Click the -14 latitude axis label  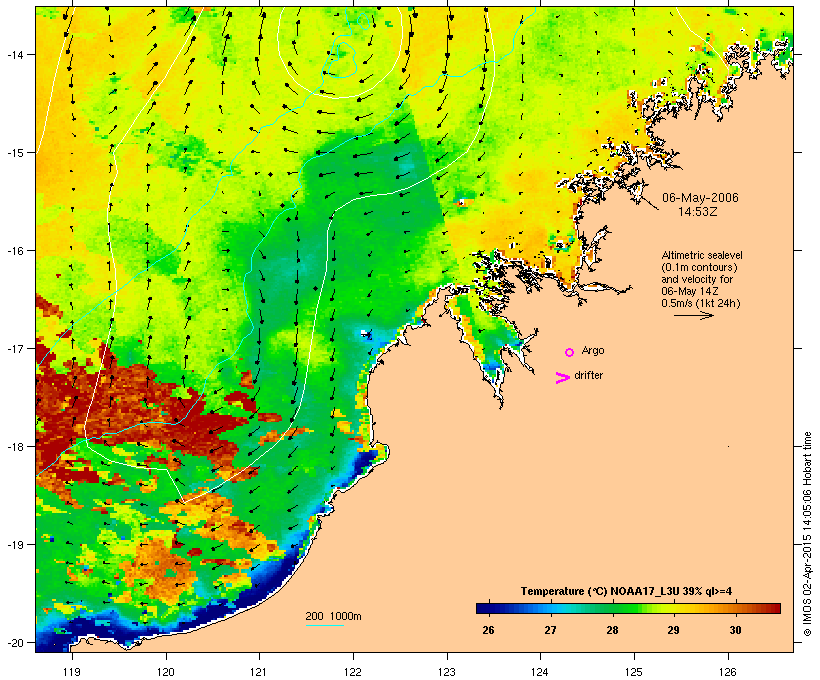[x=14, y=54]
